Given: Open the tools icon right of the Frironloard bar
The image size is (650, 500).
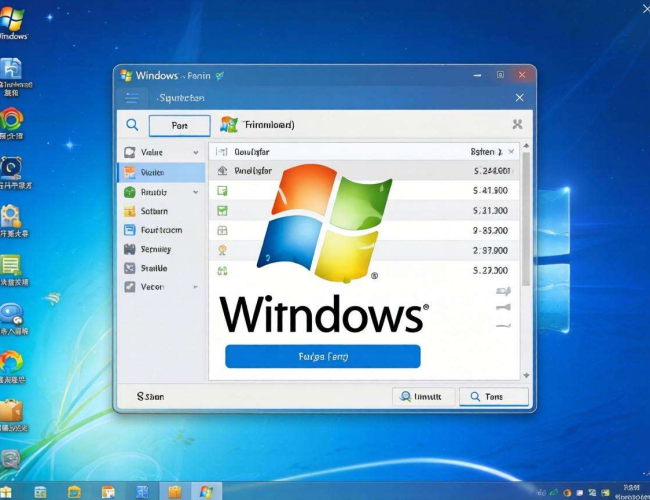Looking at the screenshot, I should pyautogui.click(x=517, y=124).
